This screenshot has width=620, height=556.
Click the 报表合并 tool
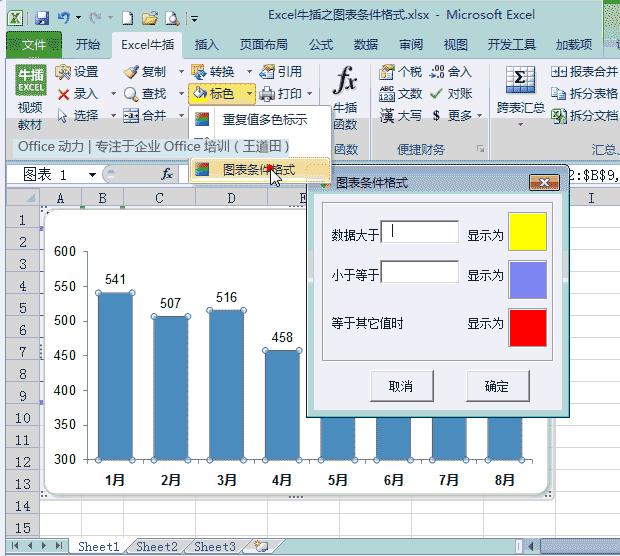coord(584,72)
